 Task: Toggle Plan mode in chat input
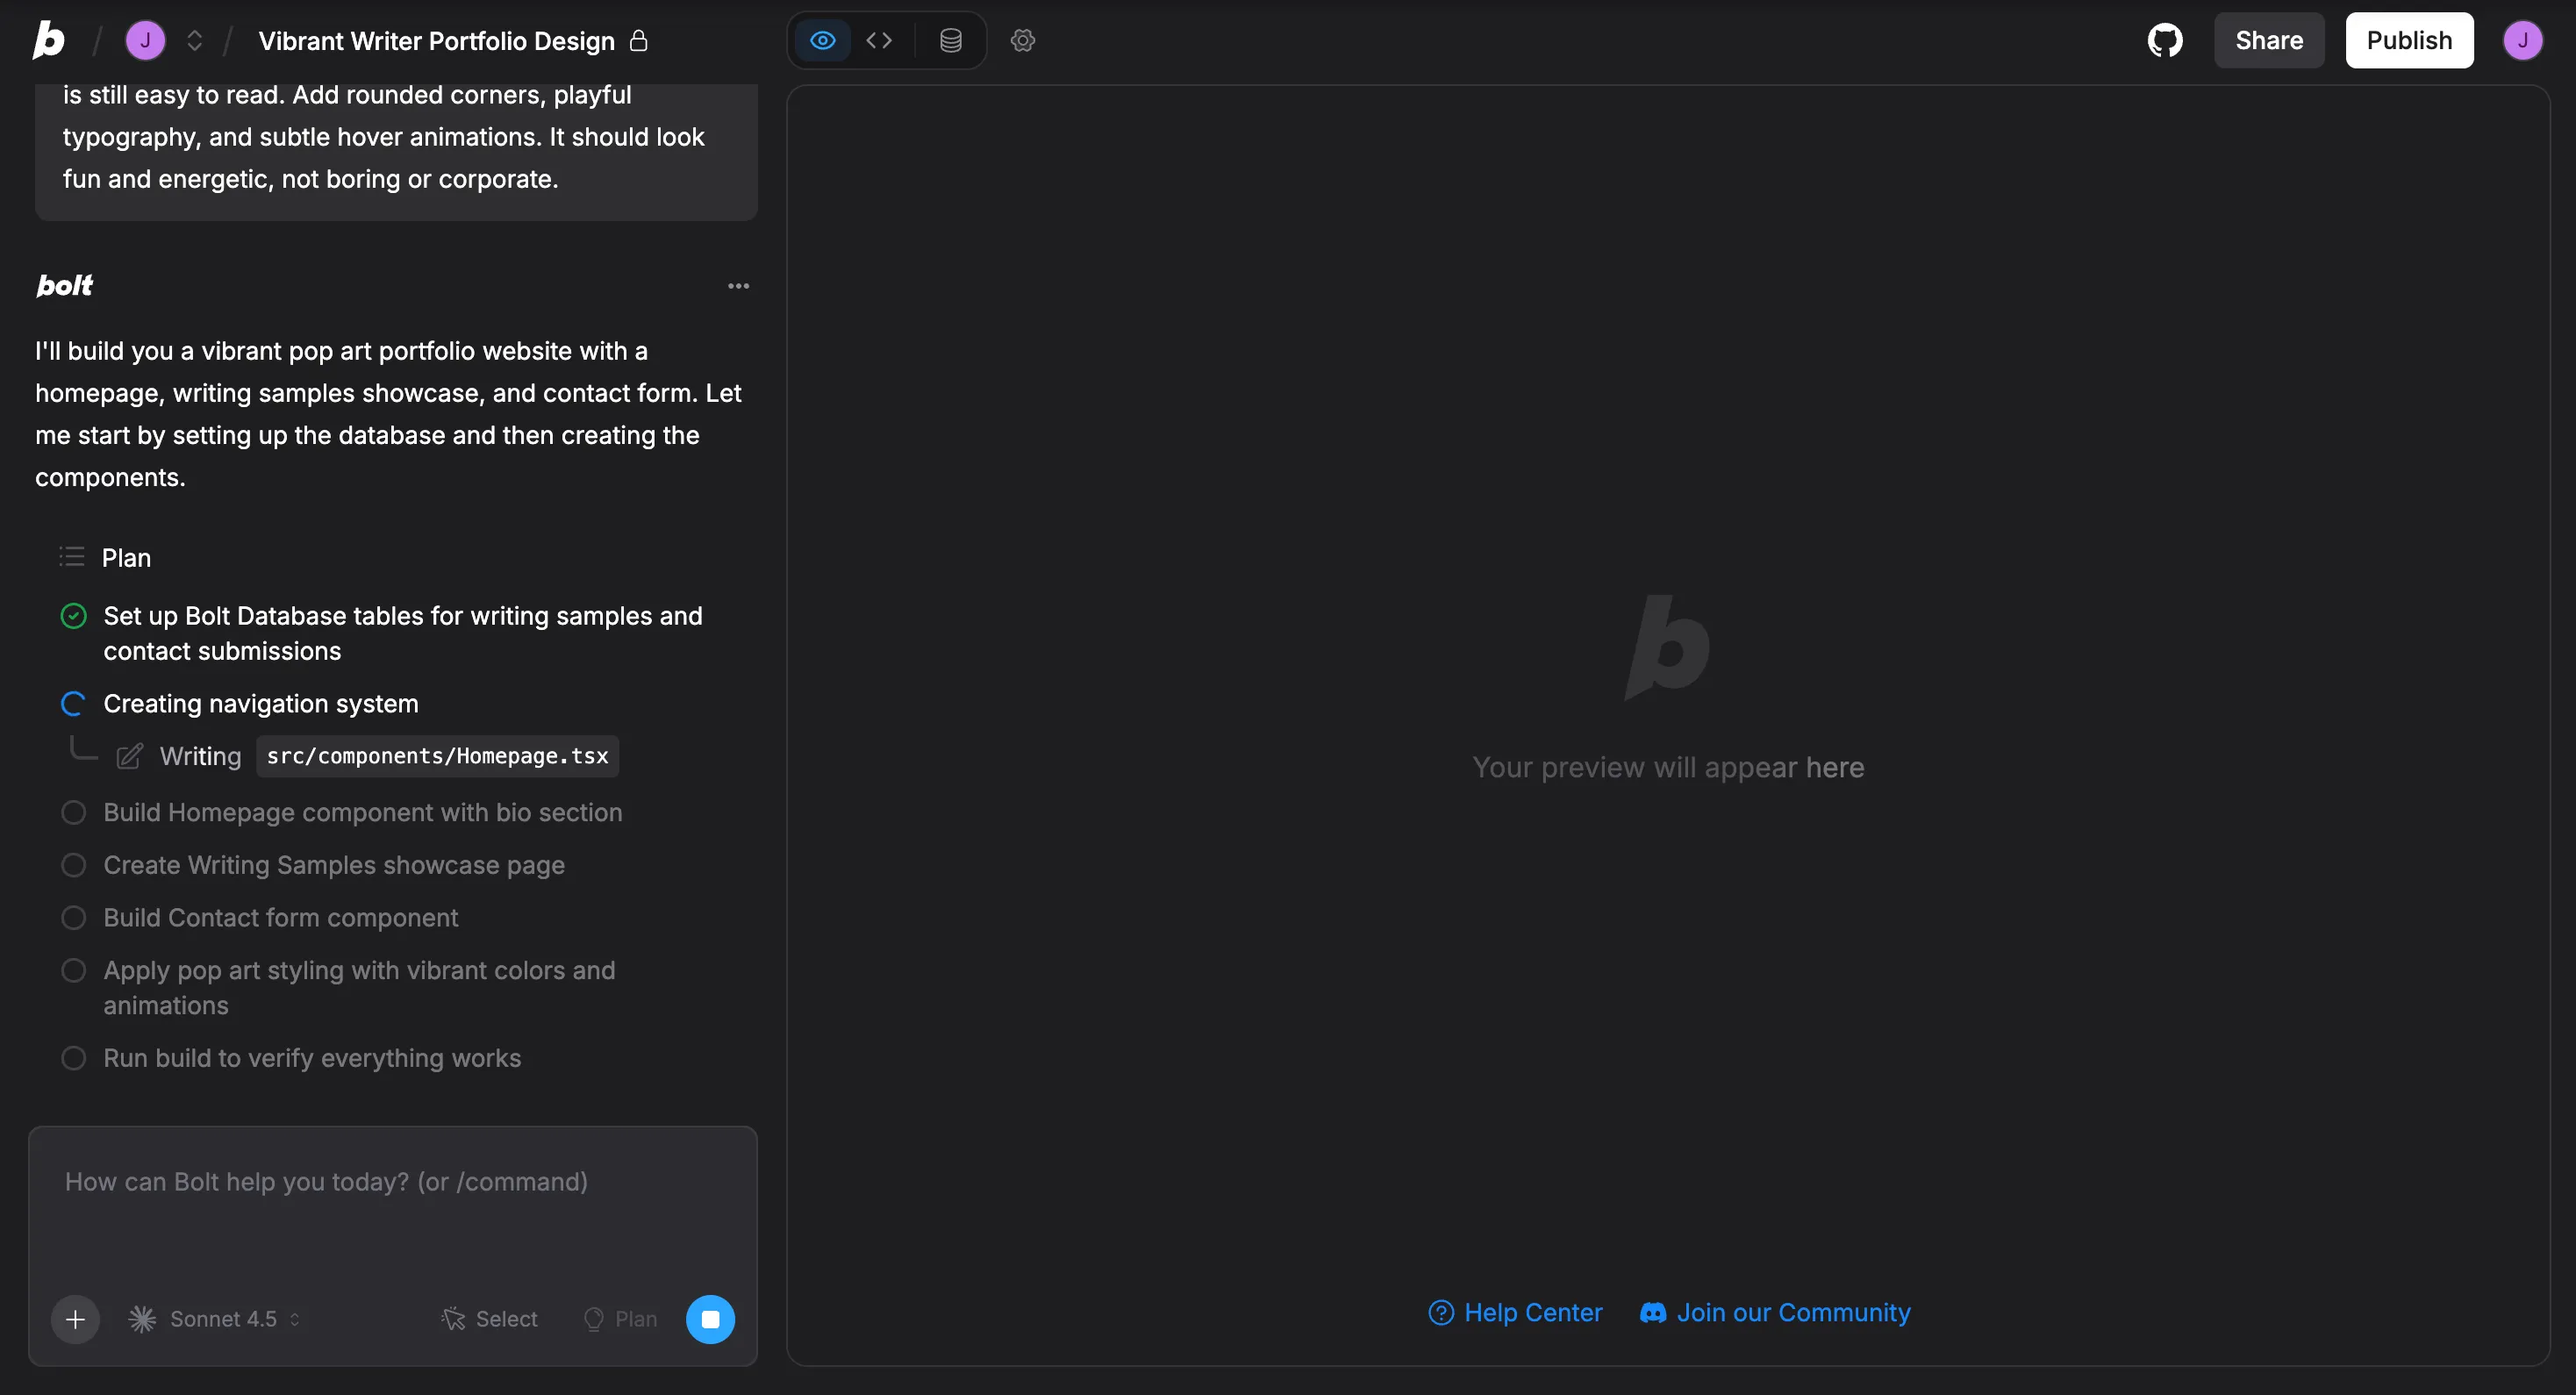(620, 1319)
